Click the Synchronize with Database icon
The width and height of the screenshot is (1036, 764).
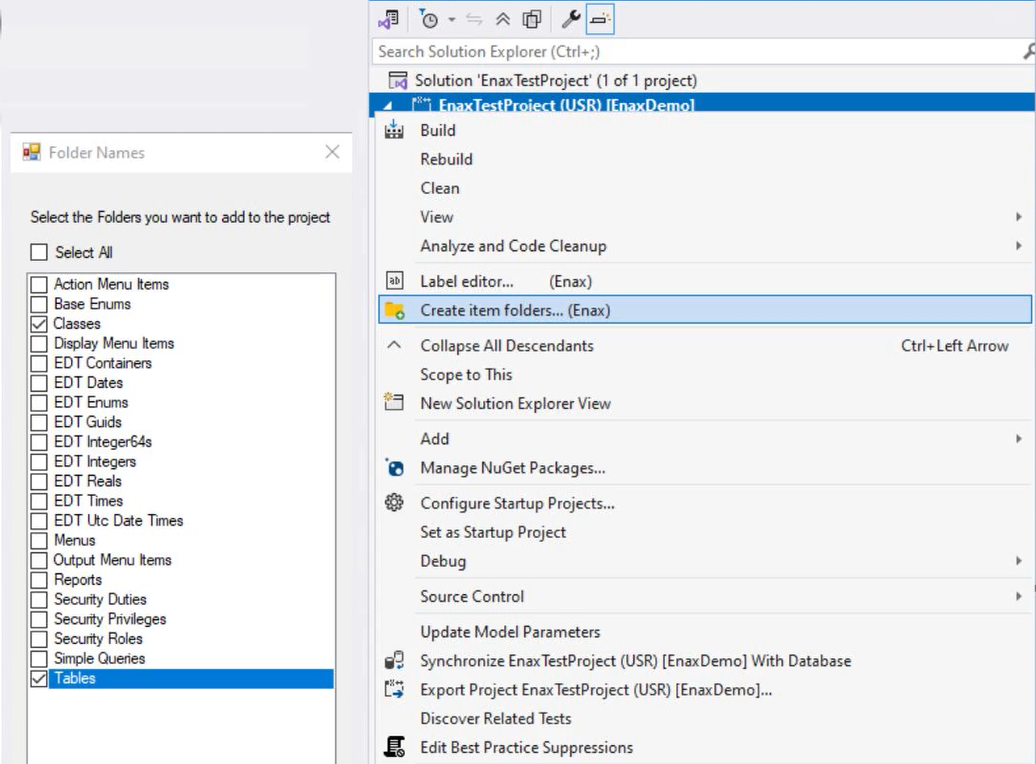pos(394,661)
